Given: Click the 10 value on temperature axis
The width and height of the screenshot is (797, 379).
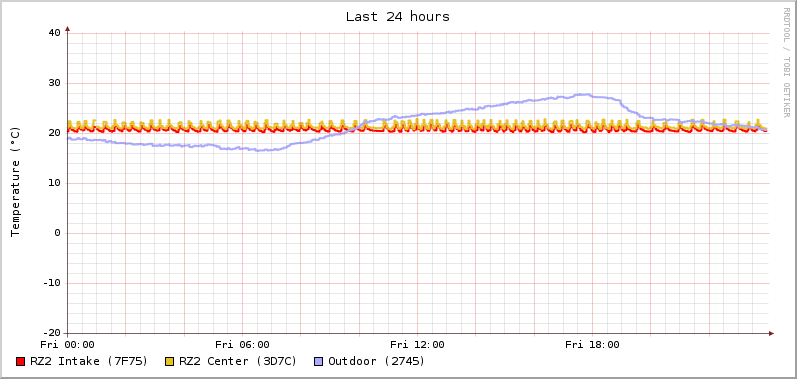Looking at the screenshot, I should coord(54,183).
